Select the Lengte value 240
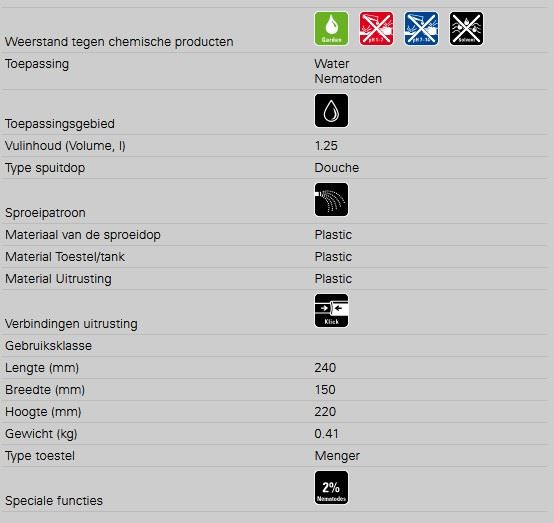Screen dimensions: 554x523 click(325, 368)
